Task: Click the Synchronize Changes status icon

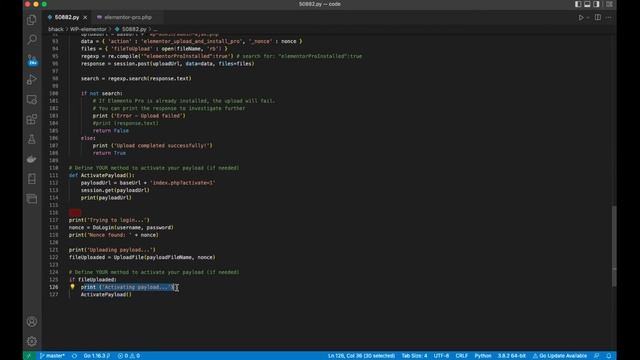Action: click(x=74, y=356)
